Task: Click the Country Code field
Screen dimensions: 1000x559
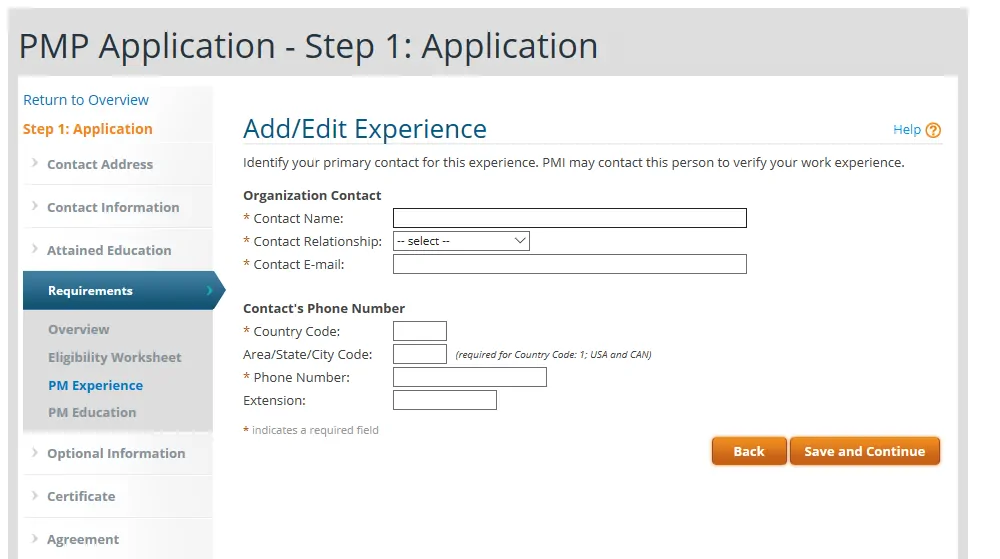Action: [419, 331]
